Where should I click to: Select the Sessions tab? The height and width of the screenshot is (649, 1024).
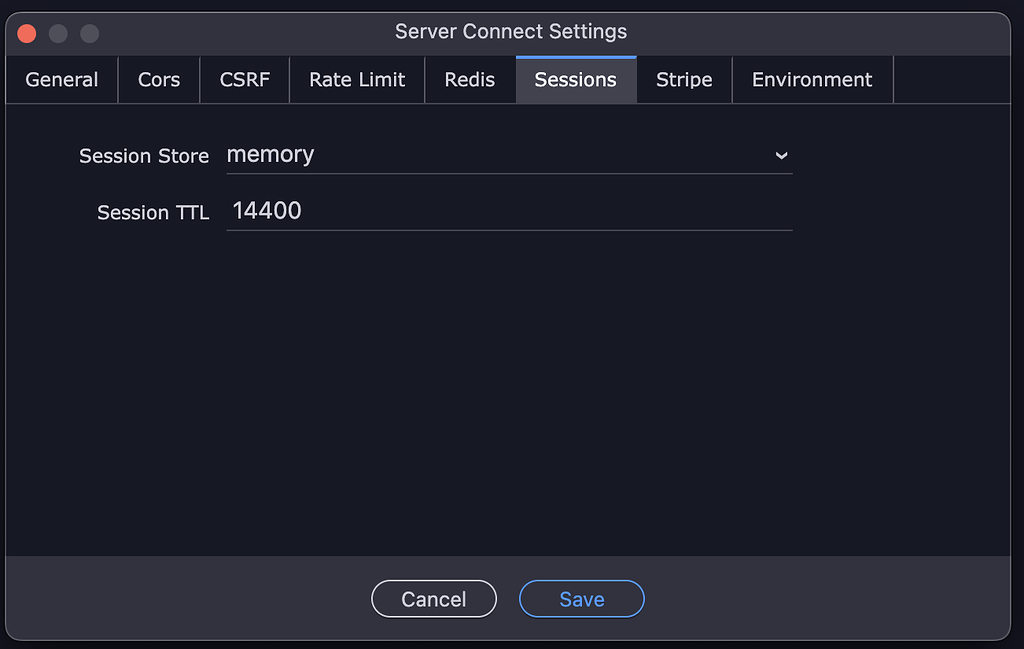point(576,79)
